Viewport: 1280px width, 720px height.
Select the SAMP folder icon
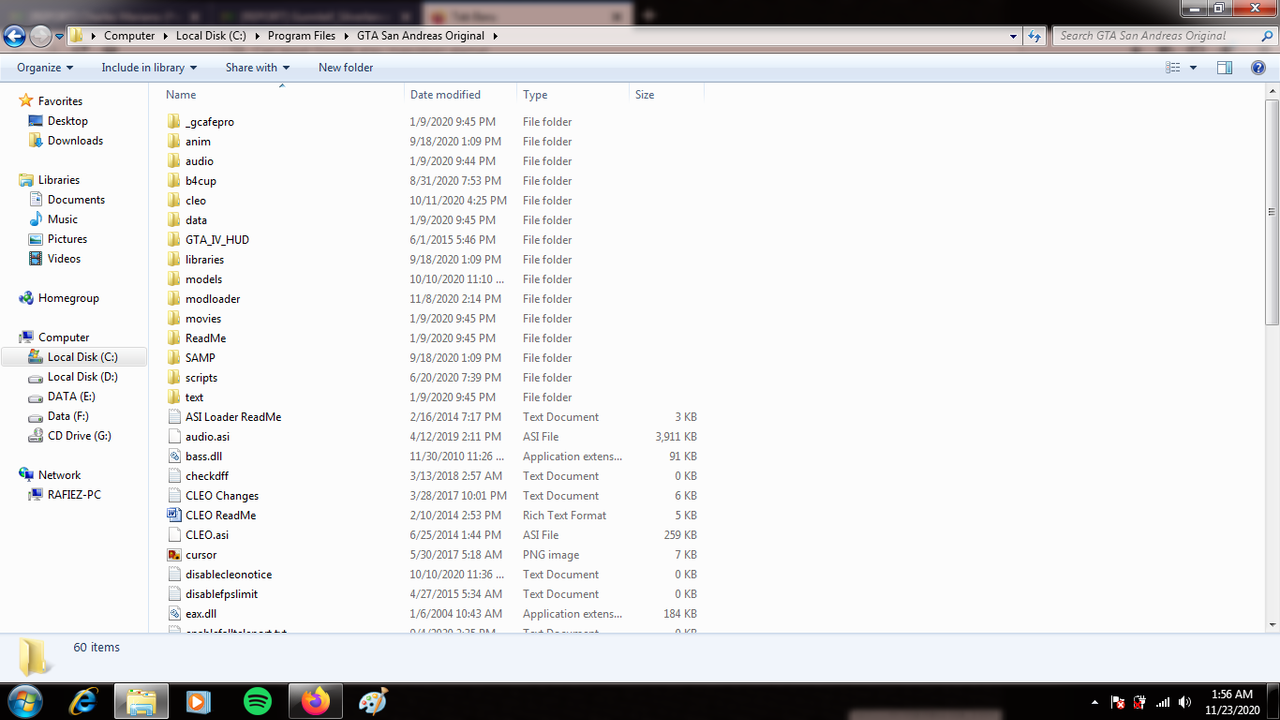point(174,358)
